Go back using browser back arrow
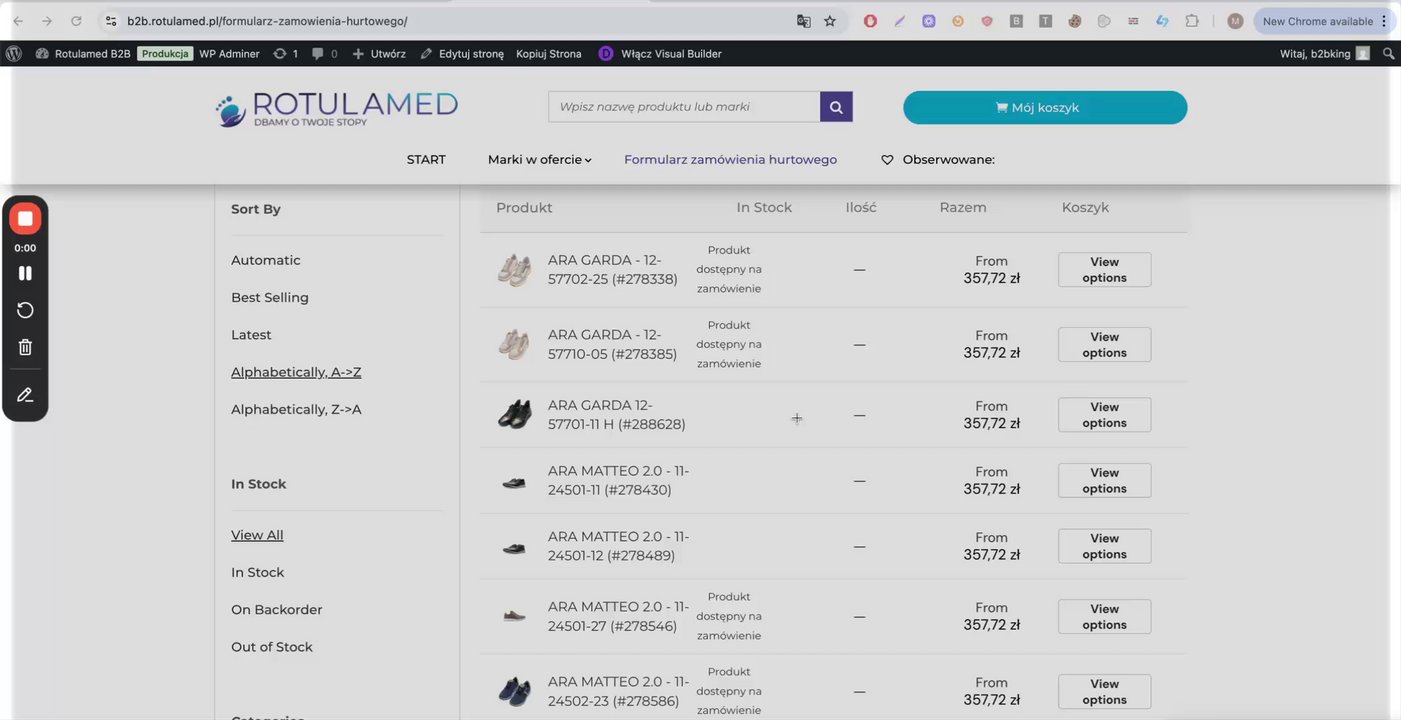The height and width of the screenshot is (720, 1401). (x=18, y=21)
